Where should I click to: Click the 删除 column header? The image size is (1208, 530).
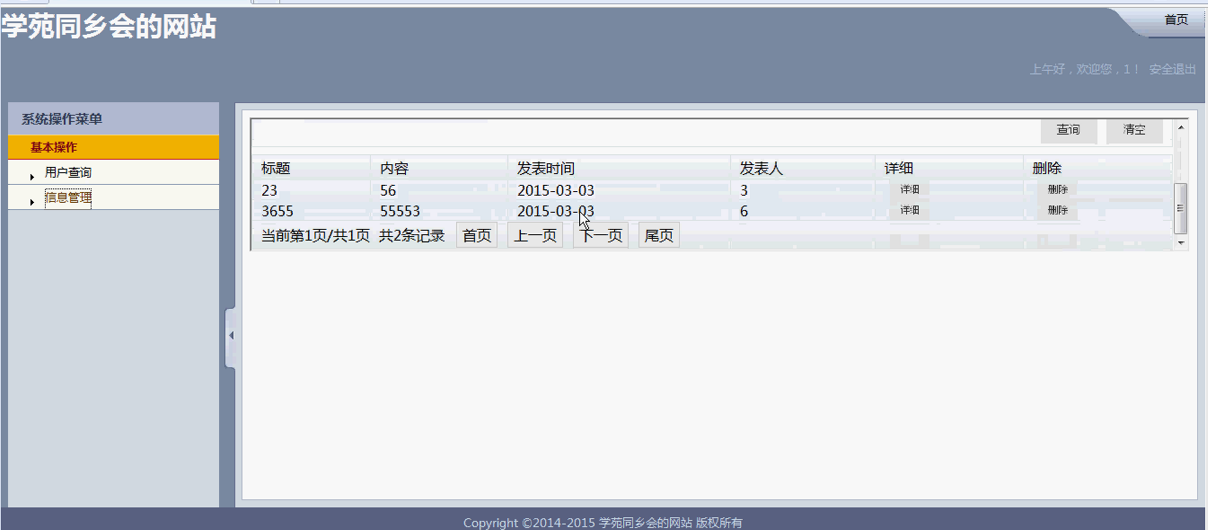(1047, 169)
